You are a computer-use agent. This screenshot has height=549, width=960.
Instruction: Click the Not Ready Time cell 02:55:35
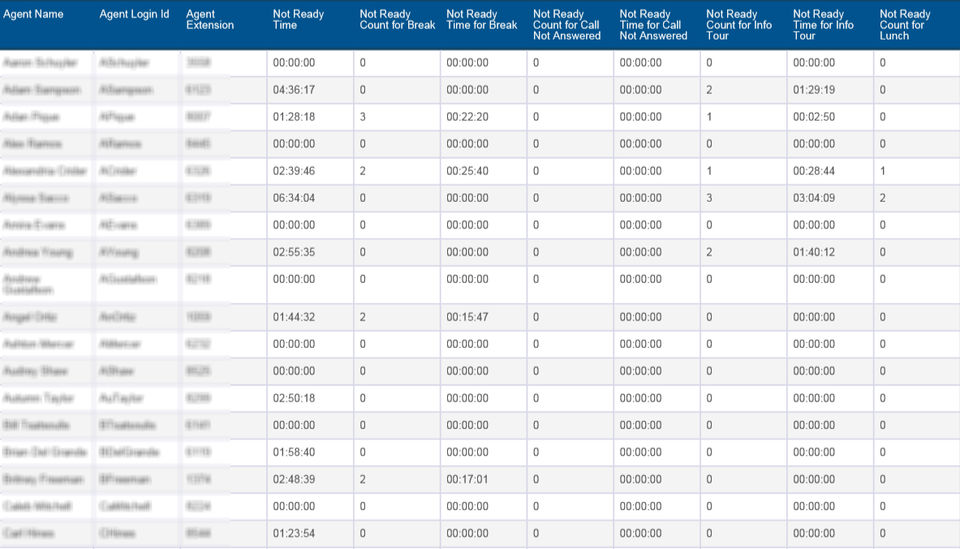tap(294, 252)
